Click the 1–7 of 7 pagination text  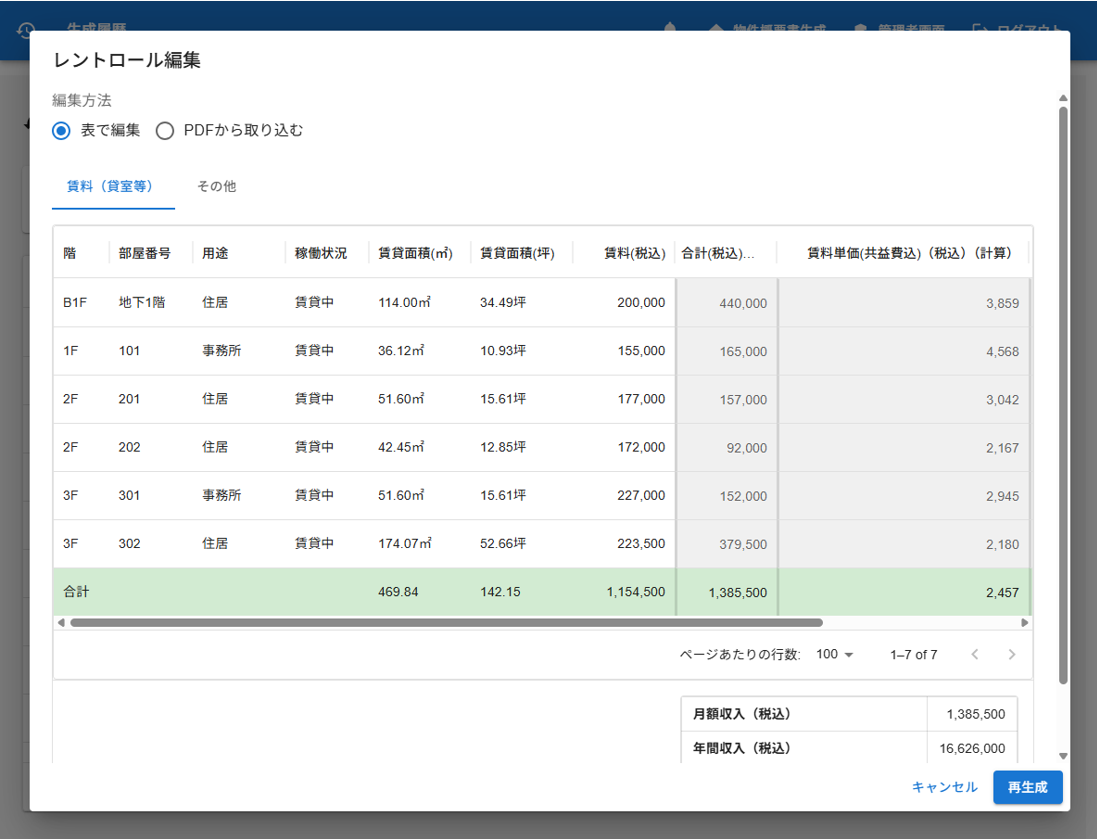tap(913, 654)
